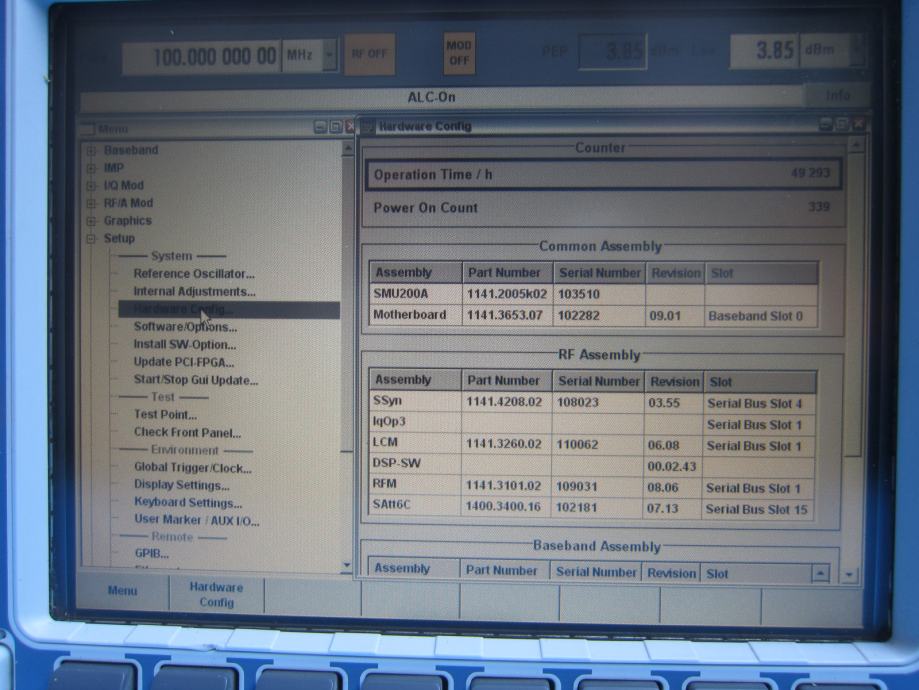This screenshot has height=690, width=919.
Task: Click Motherboard assembly cell
Action: [x=416, y=315]
